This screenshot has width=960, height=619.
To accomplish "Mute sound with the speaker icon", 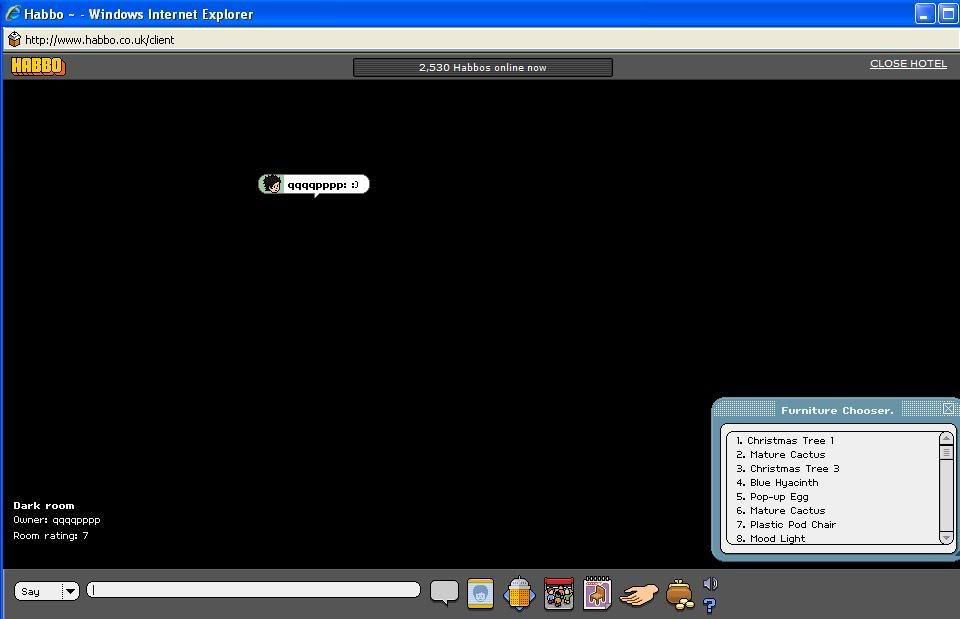I will [x=710, y=584].
